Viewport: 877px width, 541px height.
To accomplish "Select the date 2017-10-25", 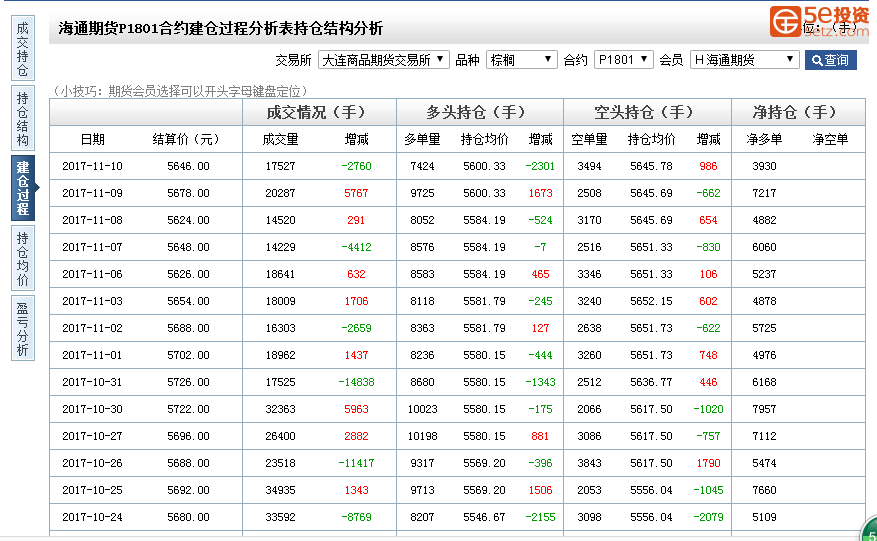I will (x=92, y=490).
